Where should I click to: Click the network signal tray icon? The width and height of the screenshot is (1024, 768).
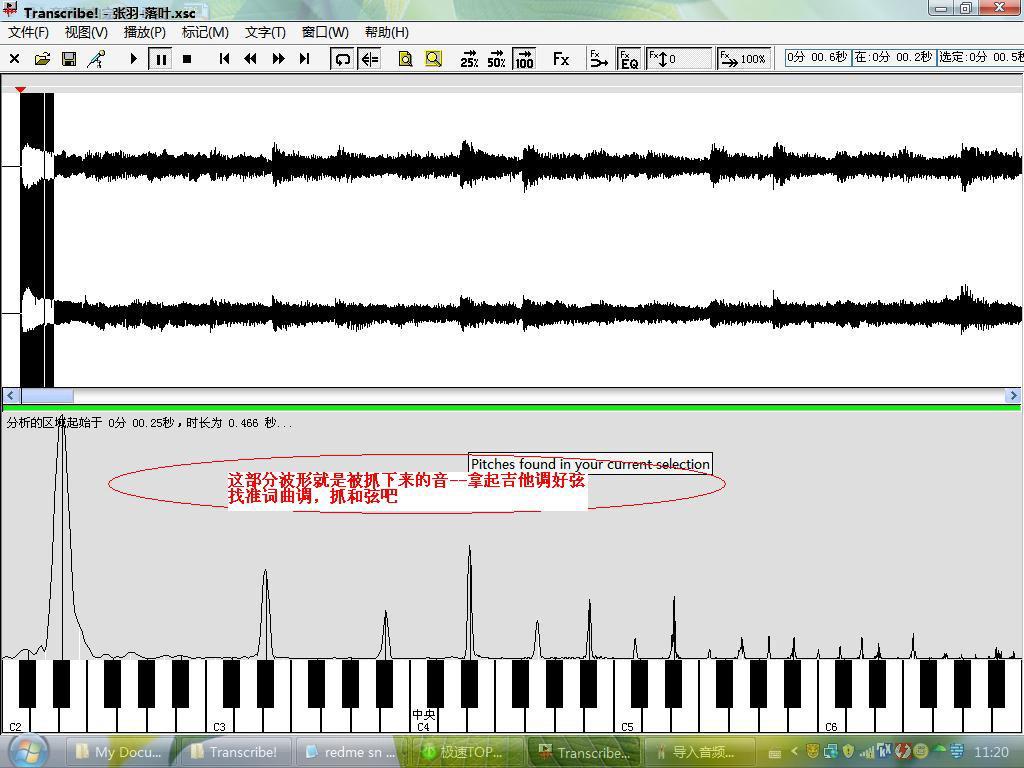tap(867, 752)
